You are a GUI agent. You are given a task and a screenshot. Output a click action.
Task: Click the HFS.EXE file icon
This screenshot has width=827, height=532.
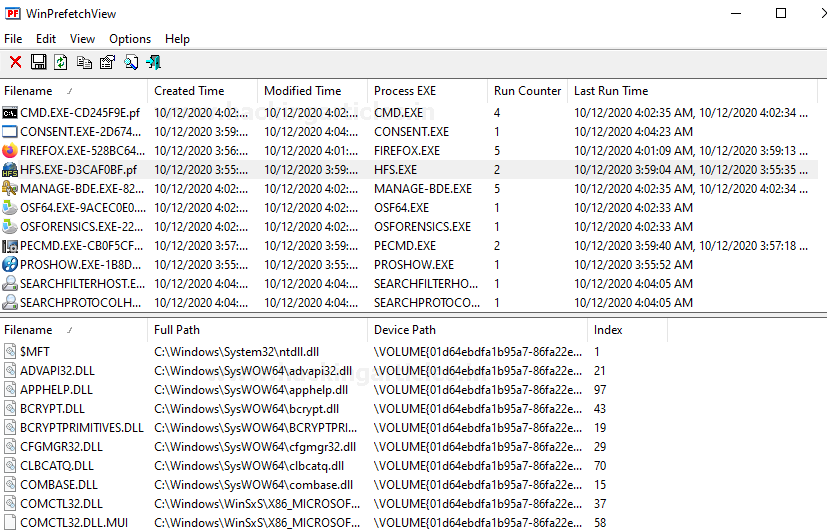[x=10, y=170]
